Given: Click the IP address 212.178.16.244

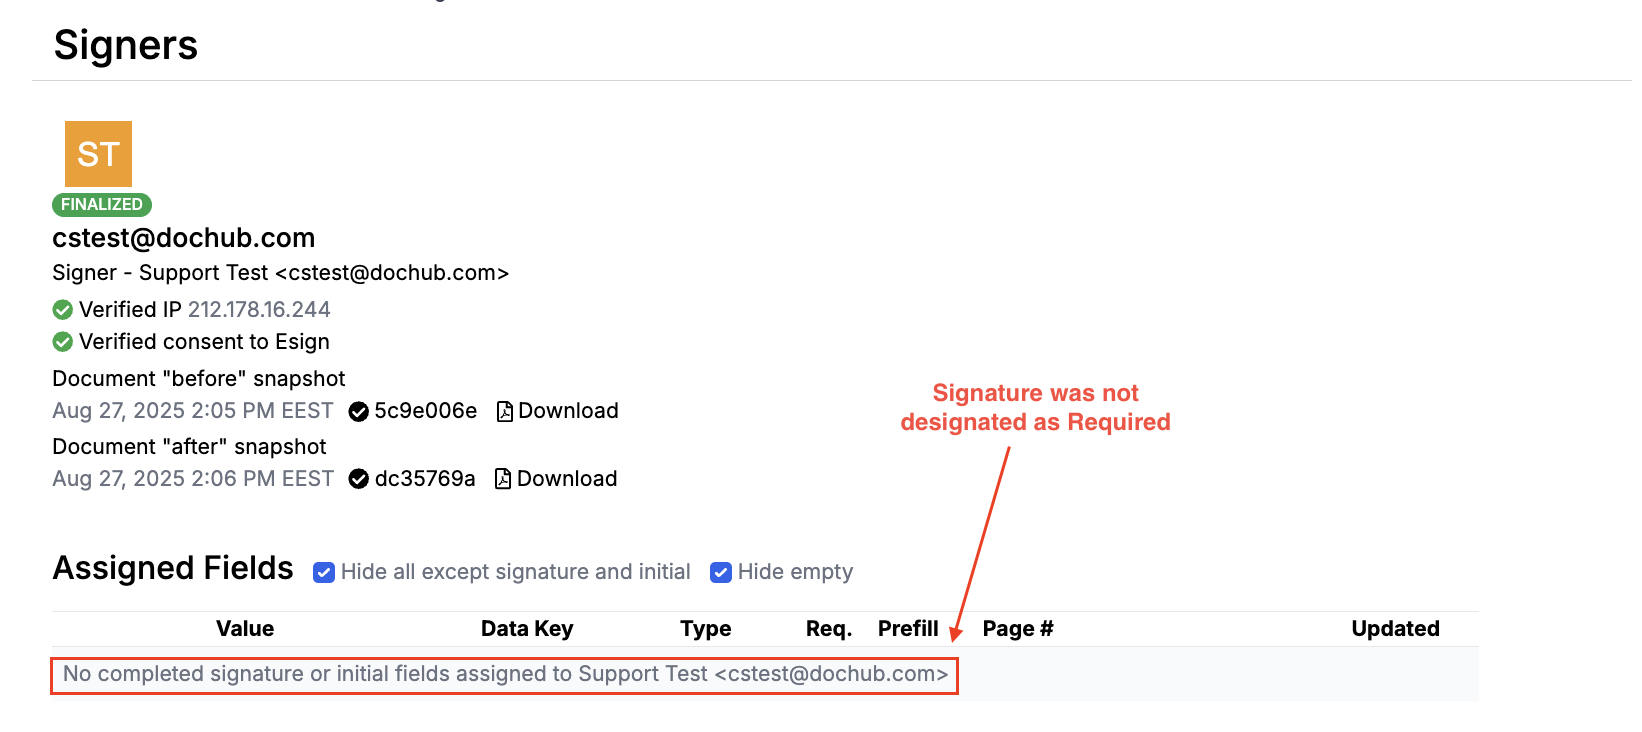Looking at the screenshot, I should pyautogui.click(x=259, y=310).
